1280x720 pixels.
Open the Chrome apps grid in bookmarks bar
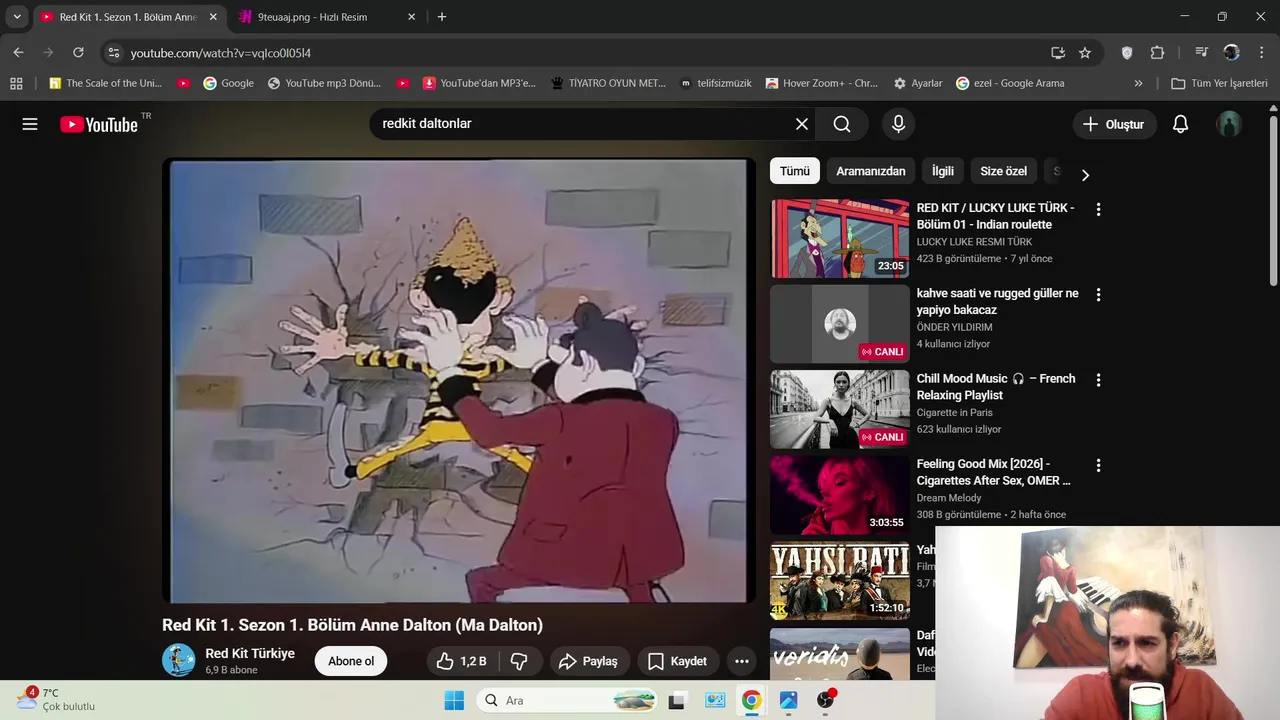(16, 83)
